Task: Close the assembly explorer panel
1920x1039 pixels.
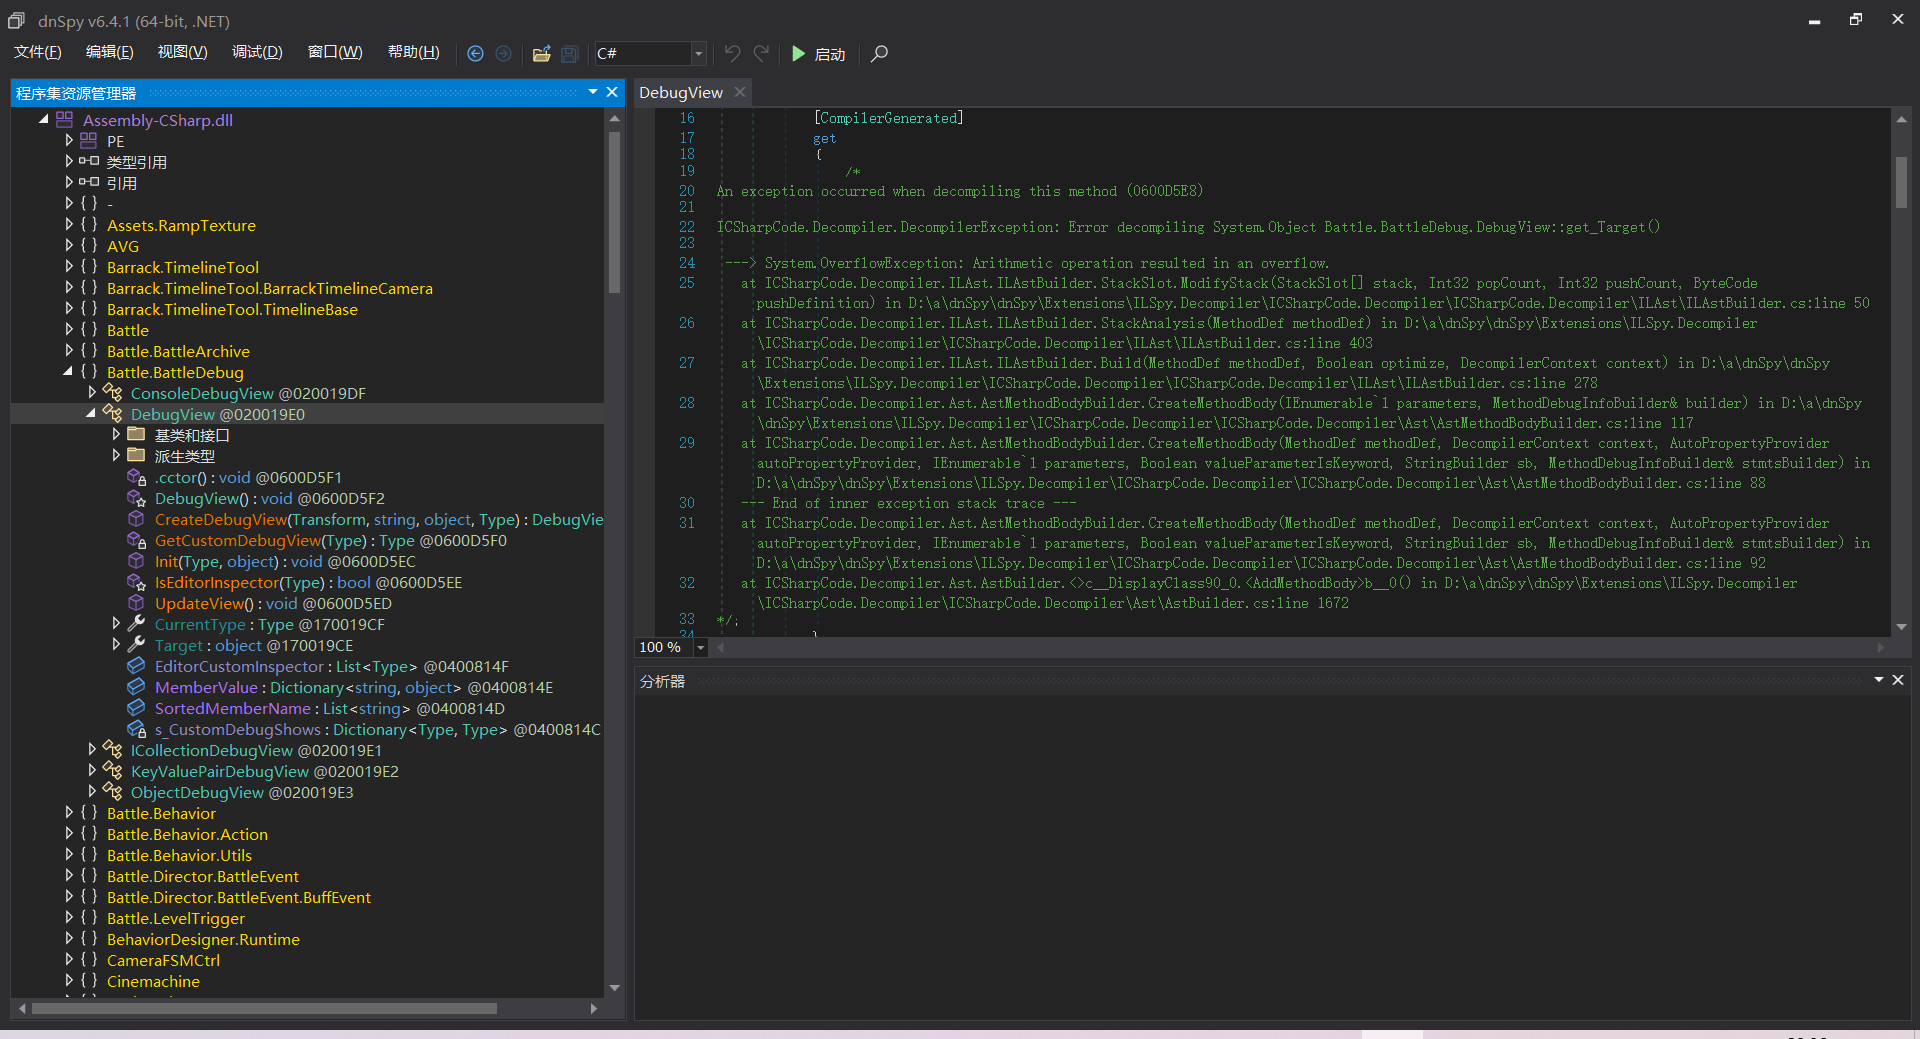Action: tap(612, 92)
